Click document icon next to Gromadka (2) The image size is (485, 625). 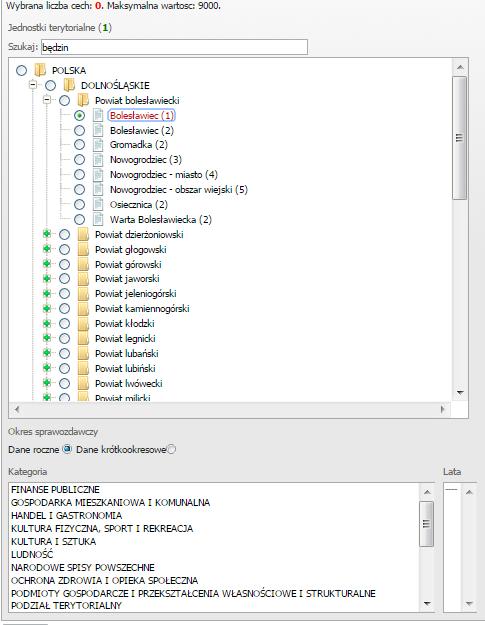coord(98,145)
